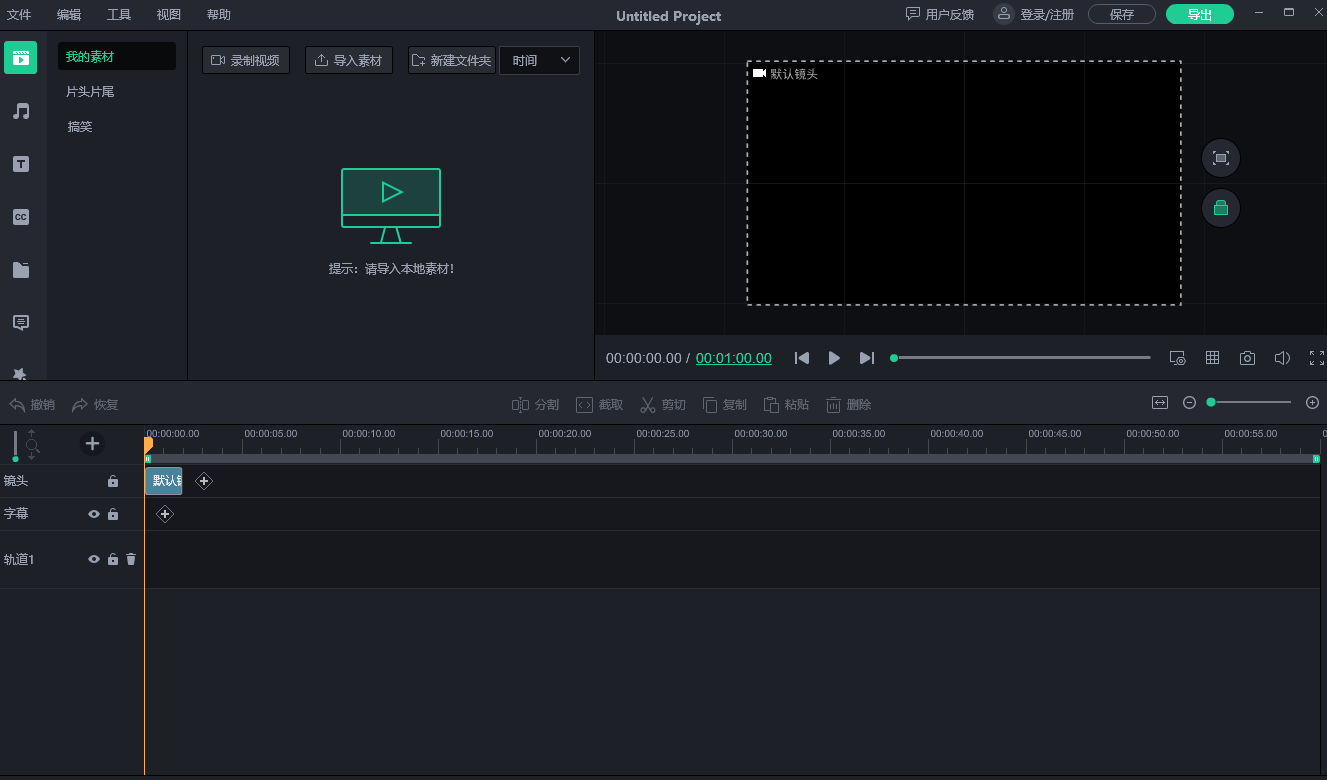
Task: Toggle the preview grid overlay
Action: [x=1212, y=358]
